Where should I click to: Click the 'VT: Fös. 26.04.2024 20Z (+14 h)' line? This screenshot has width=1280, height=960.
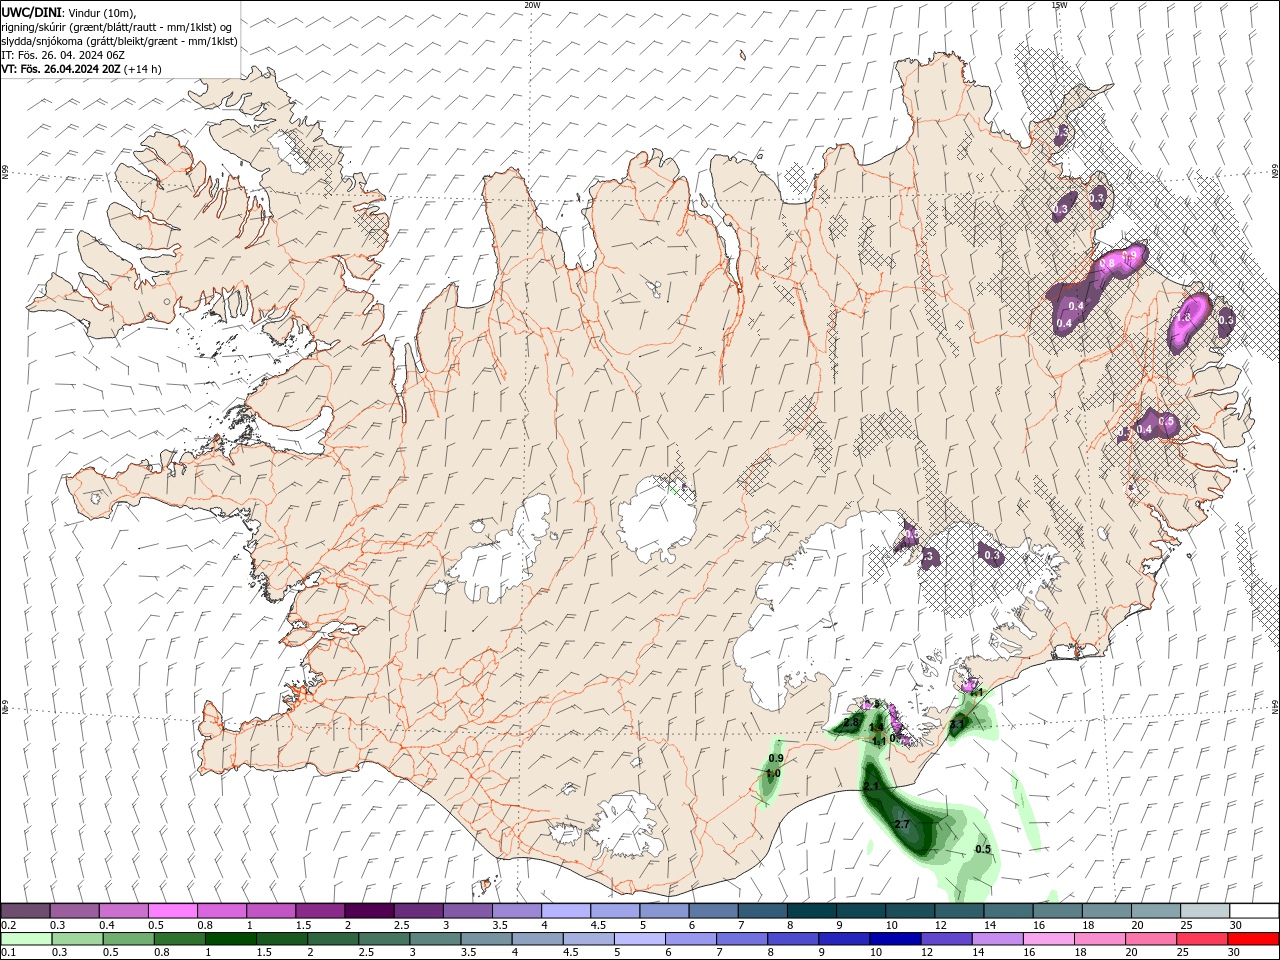[x=81, y=69]
